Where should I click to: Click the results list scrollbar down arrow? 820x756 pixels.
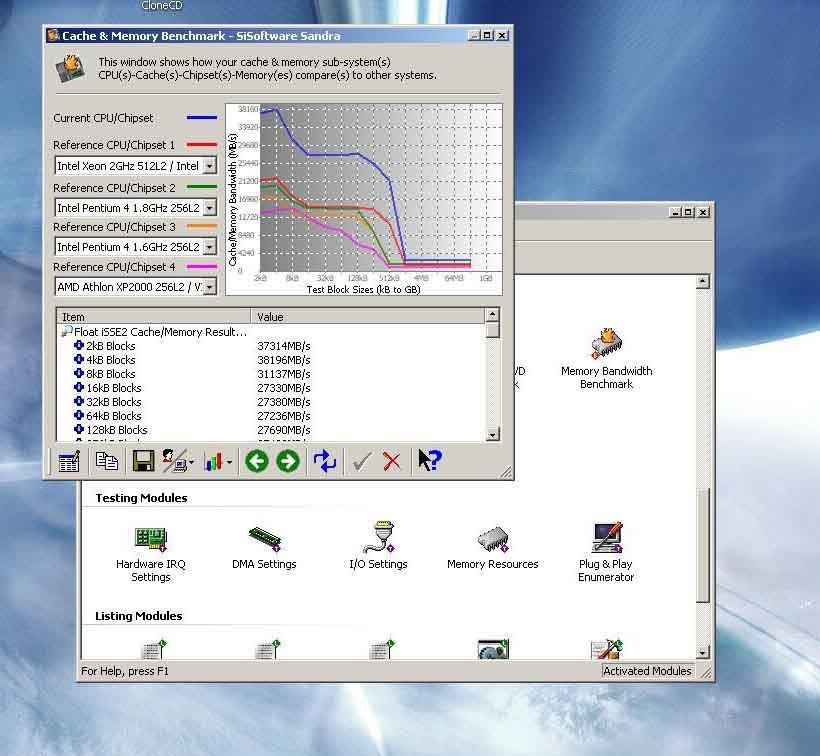(x=492, y=434)
